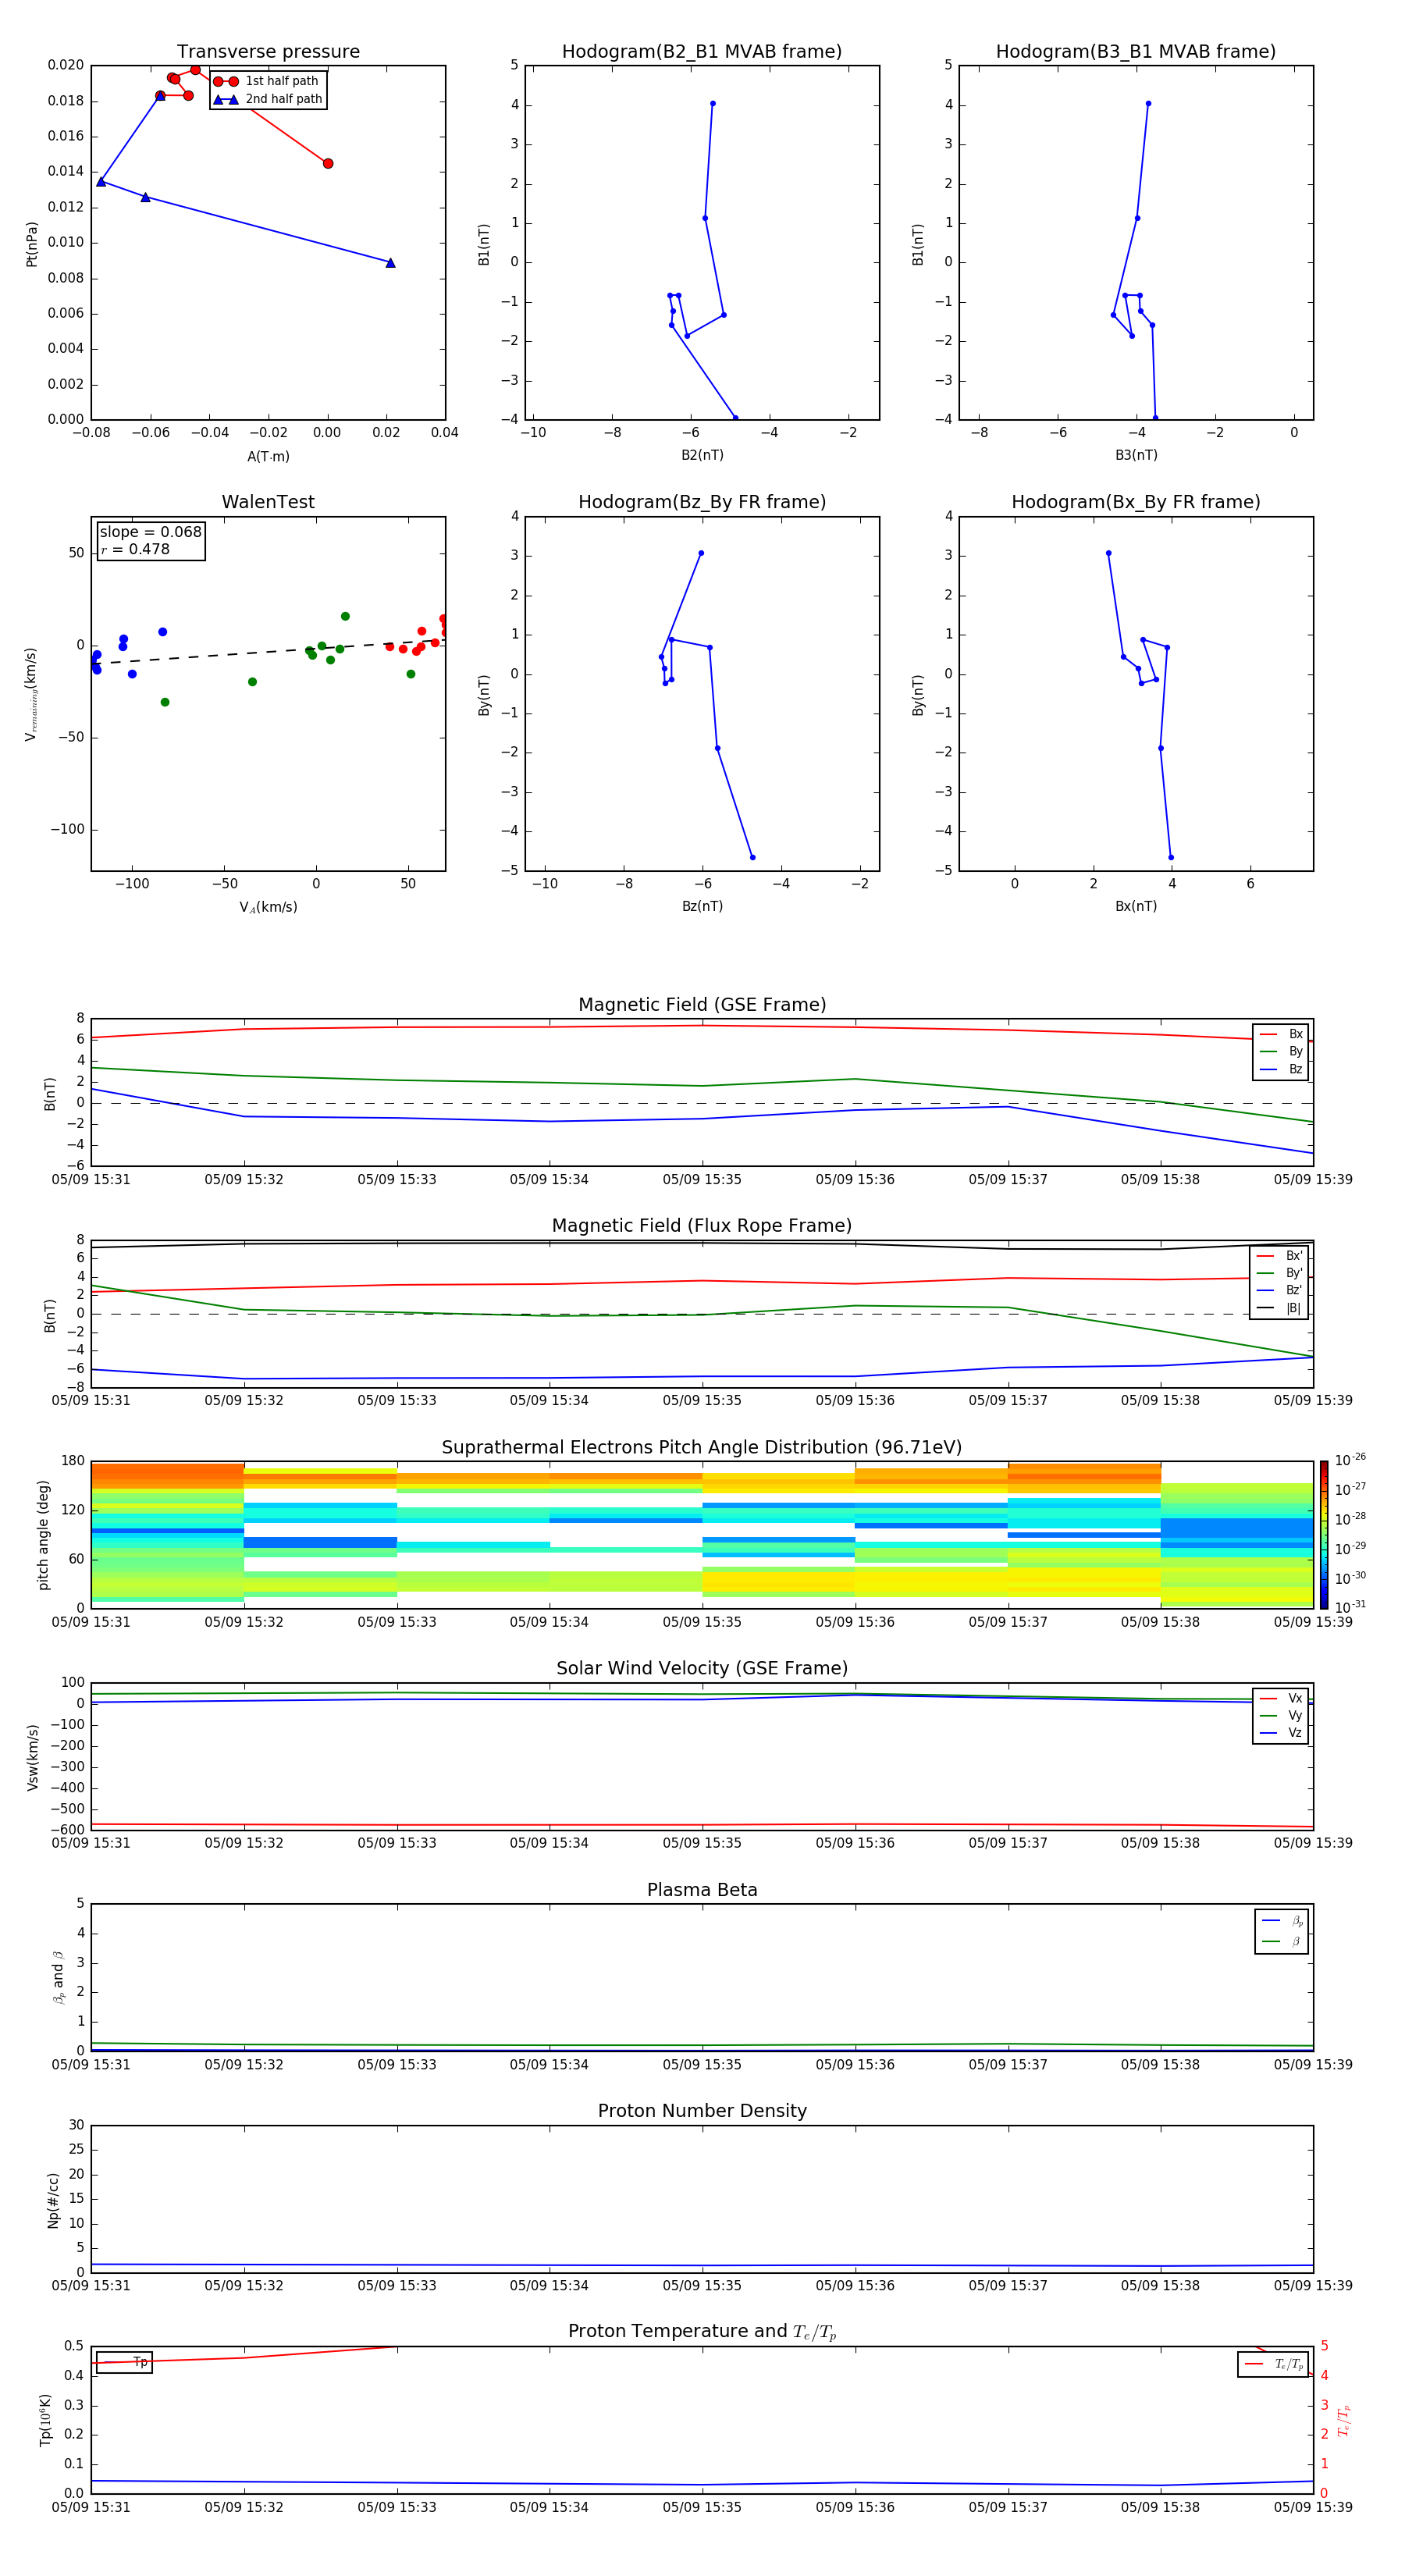Click the Proton Temperature and Te/Tp title

[x=702, y=2332]
